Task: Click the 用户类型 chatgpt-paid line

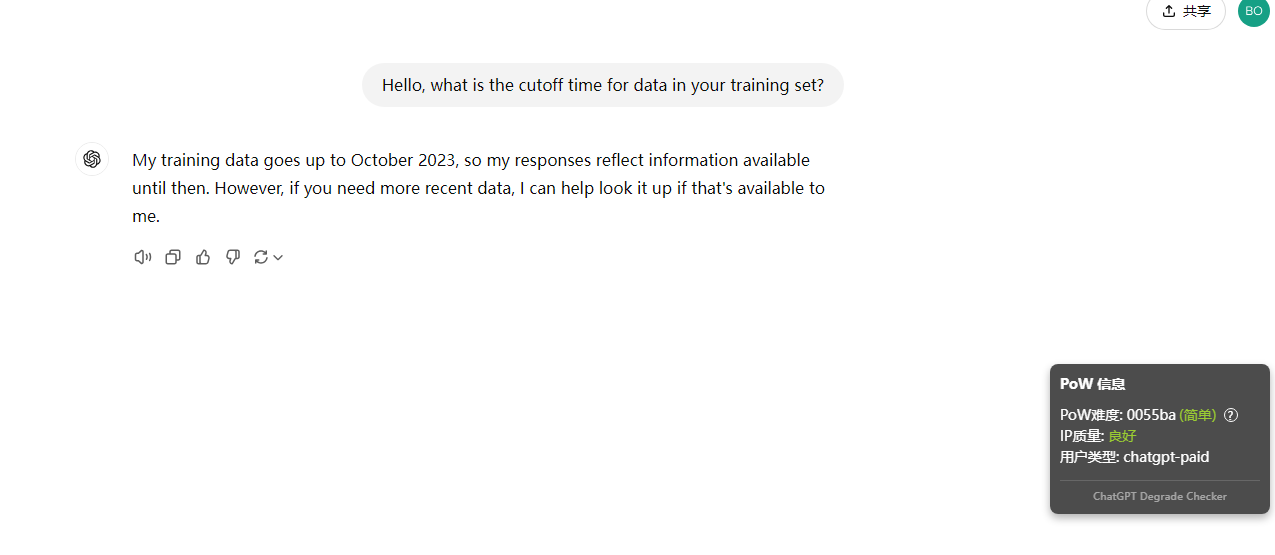Action: point(1135,457)
